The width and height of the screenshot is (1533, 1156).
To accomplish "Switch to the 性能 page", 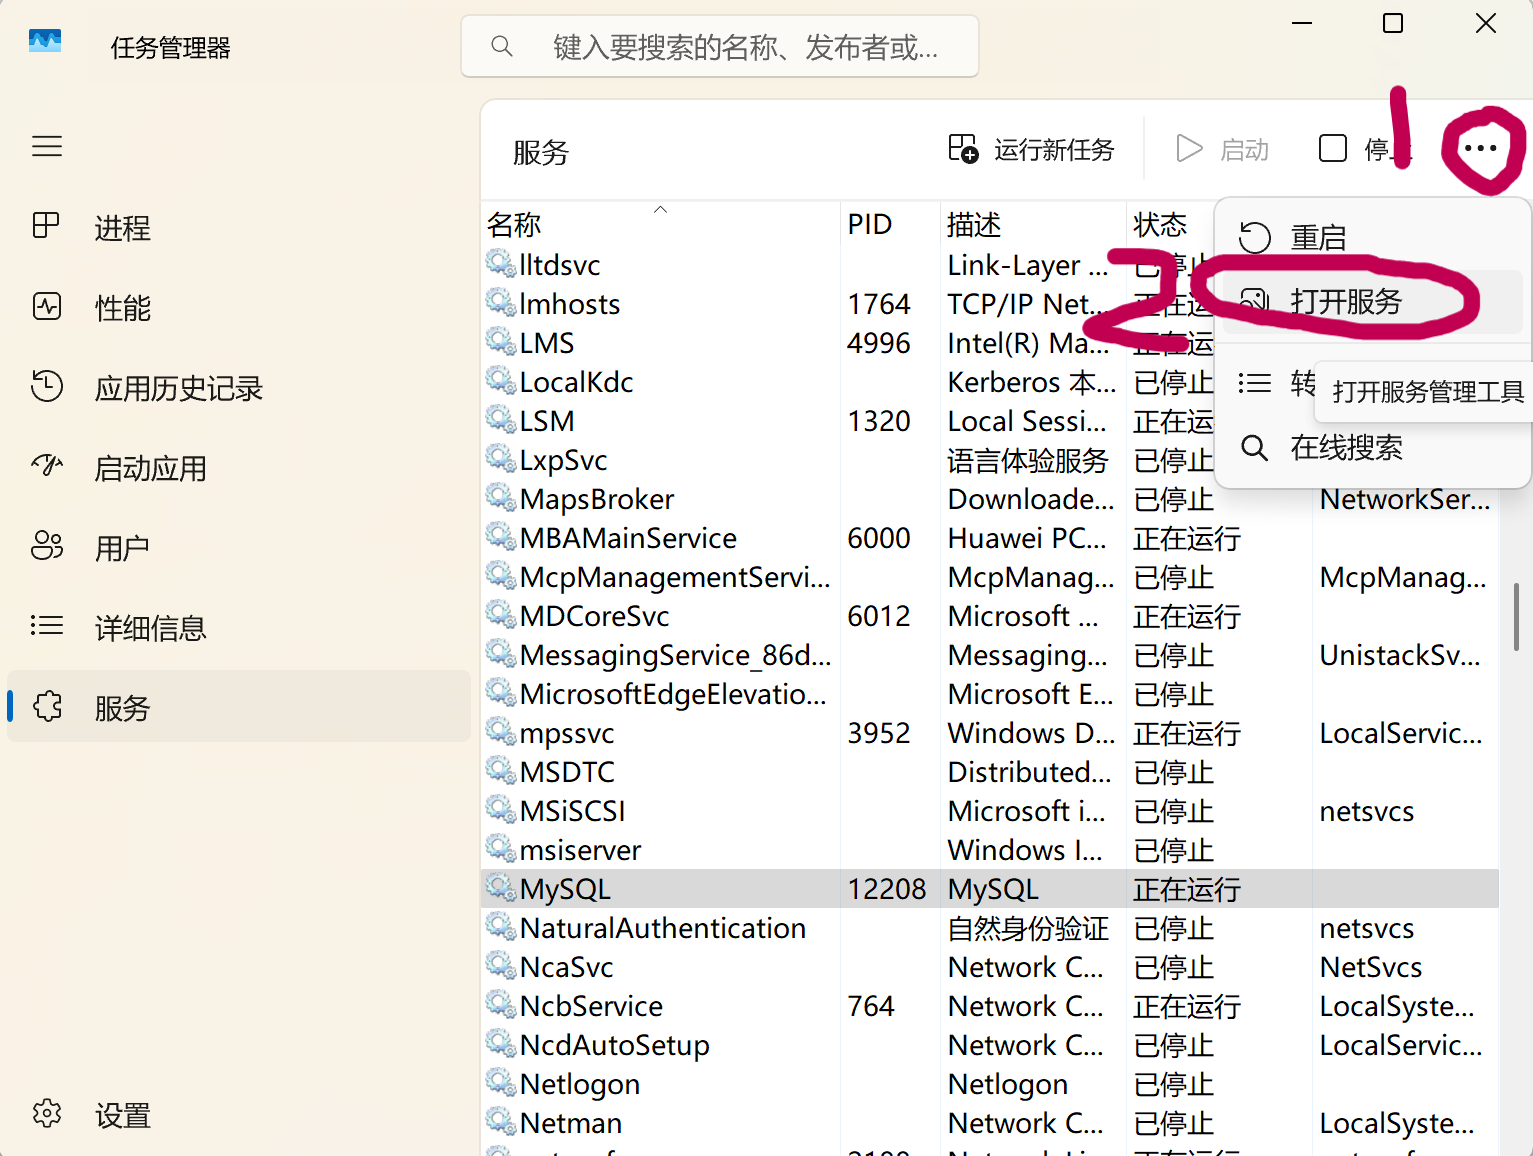I will (x=238, y=307).
